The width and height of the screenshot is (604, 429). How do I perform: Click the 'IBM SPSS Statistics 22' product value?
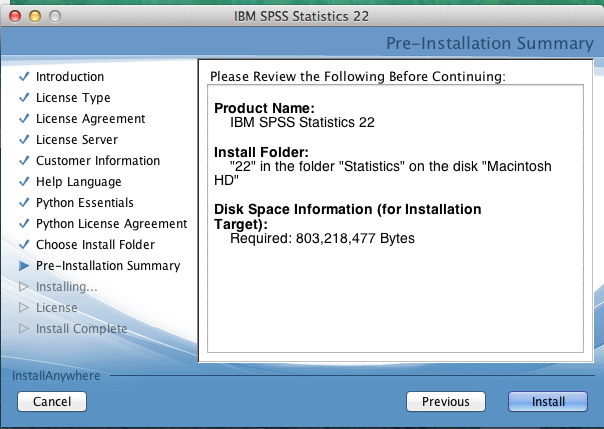tap(302, 122)
